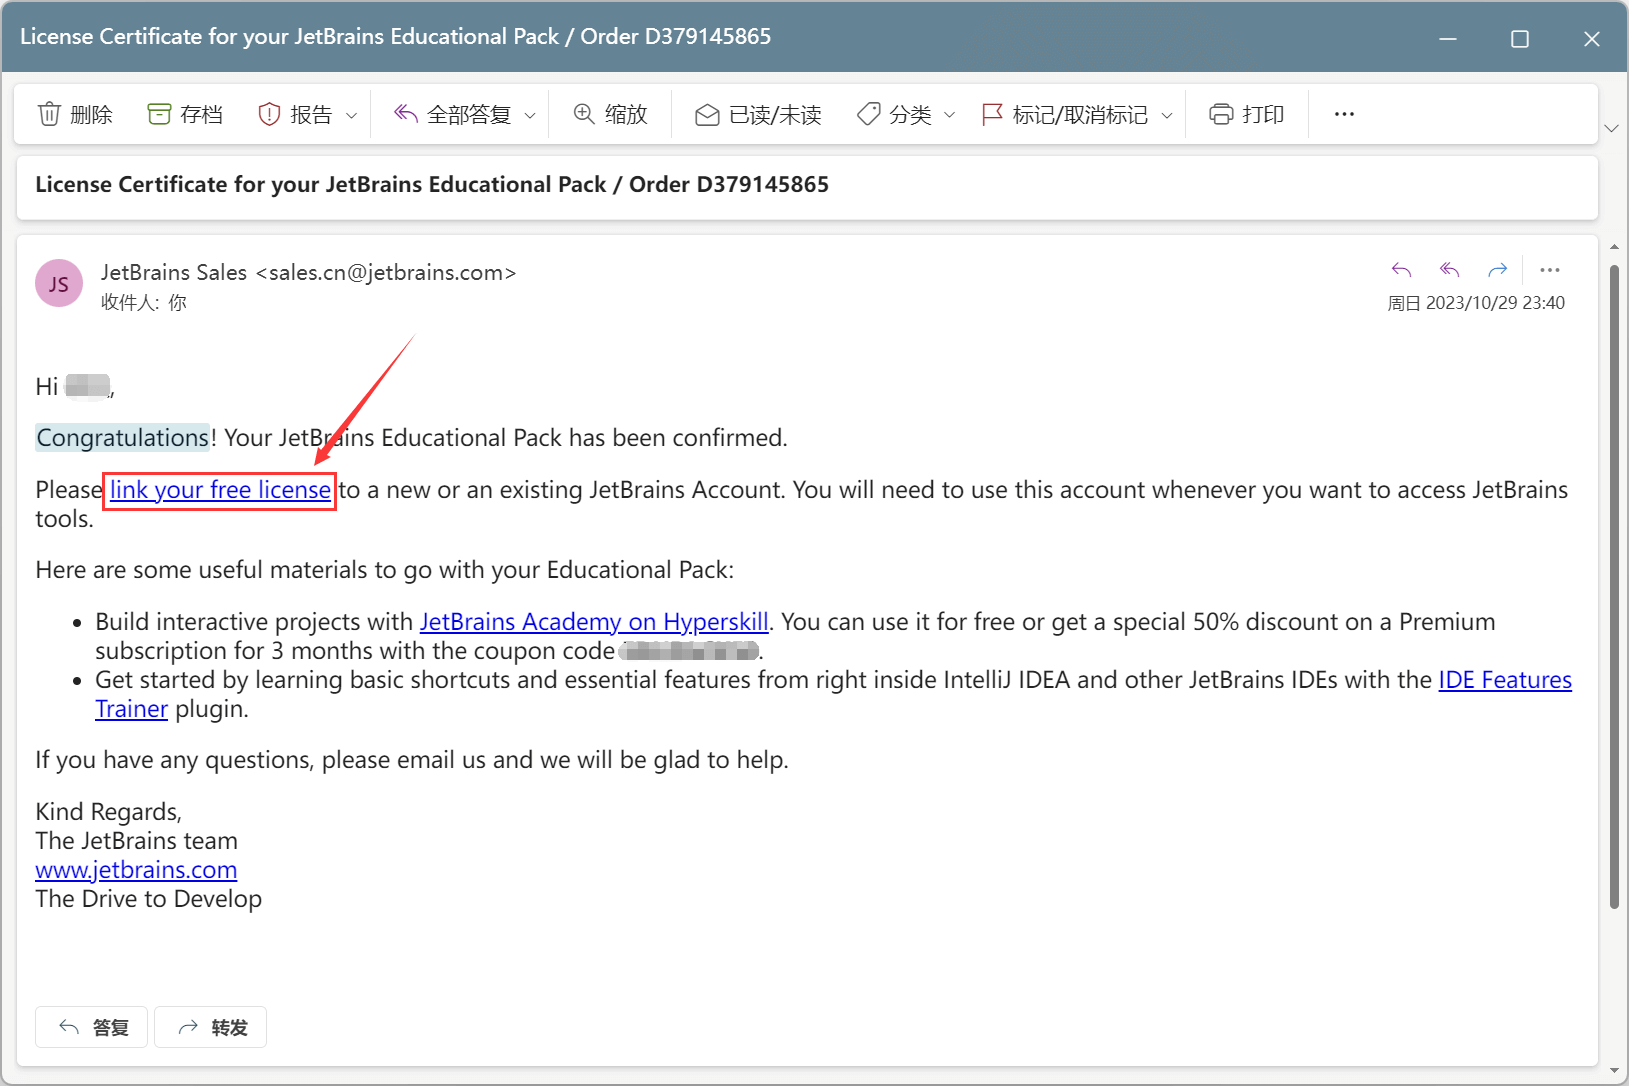Open the message header more actions ellipsis
Image resolution: width=1629 pixels, height=1086 pixels.
(1550, 270)
